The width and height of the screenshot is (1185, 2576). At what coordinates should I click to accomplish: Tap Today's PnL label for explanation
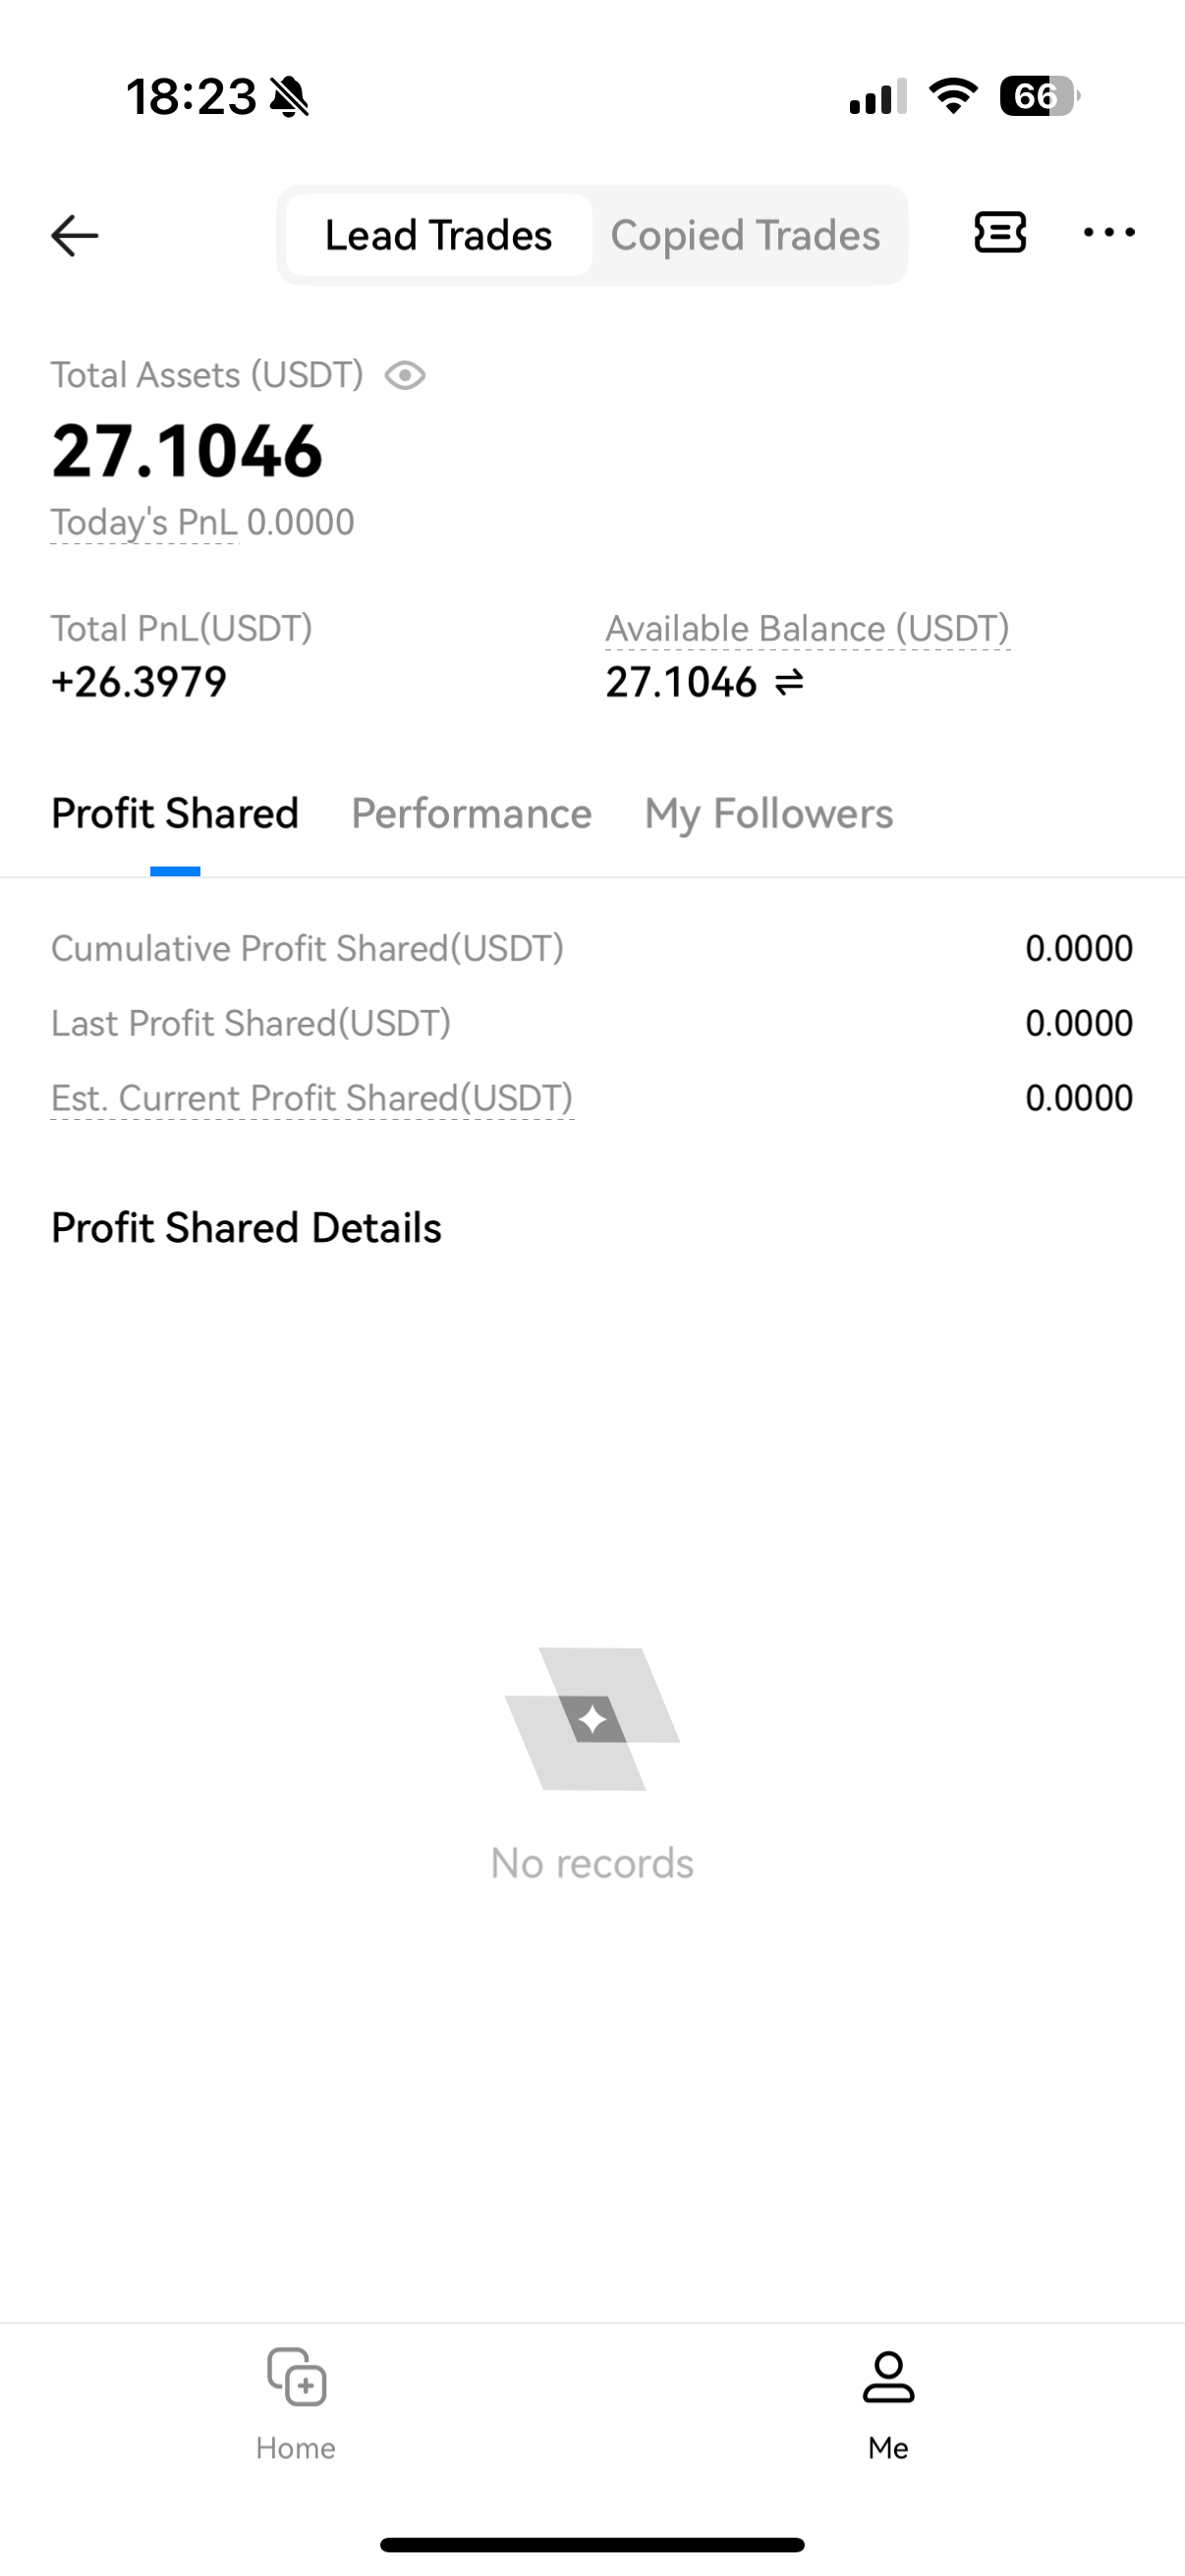click(x=145, y=523)
